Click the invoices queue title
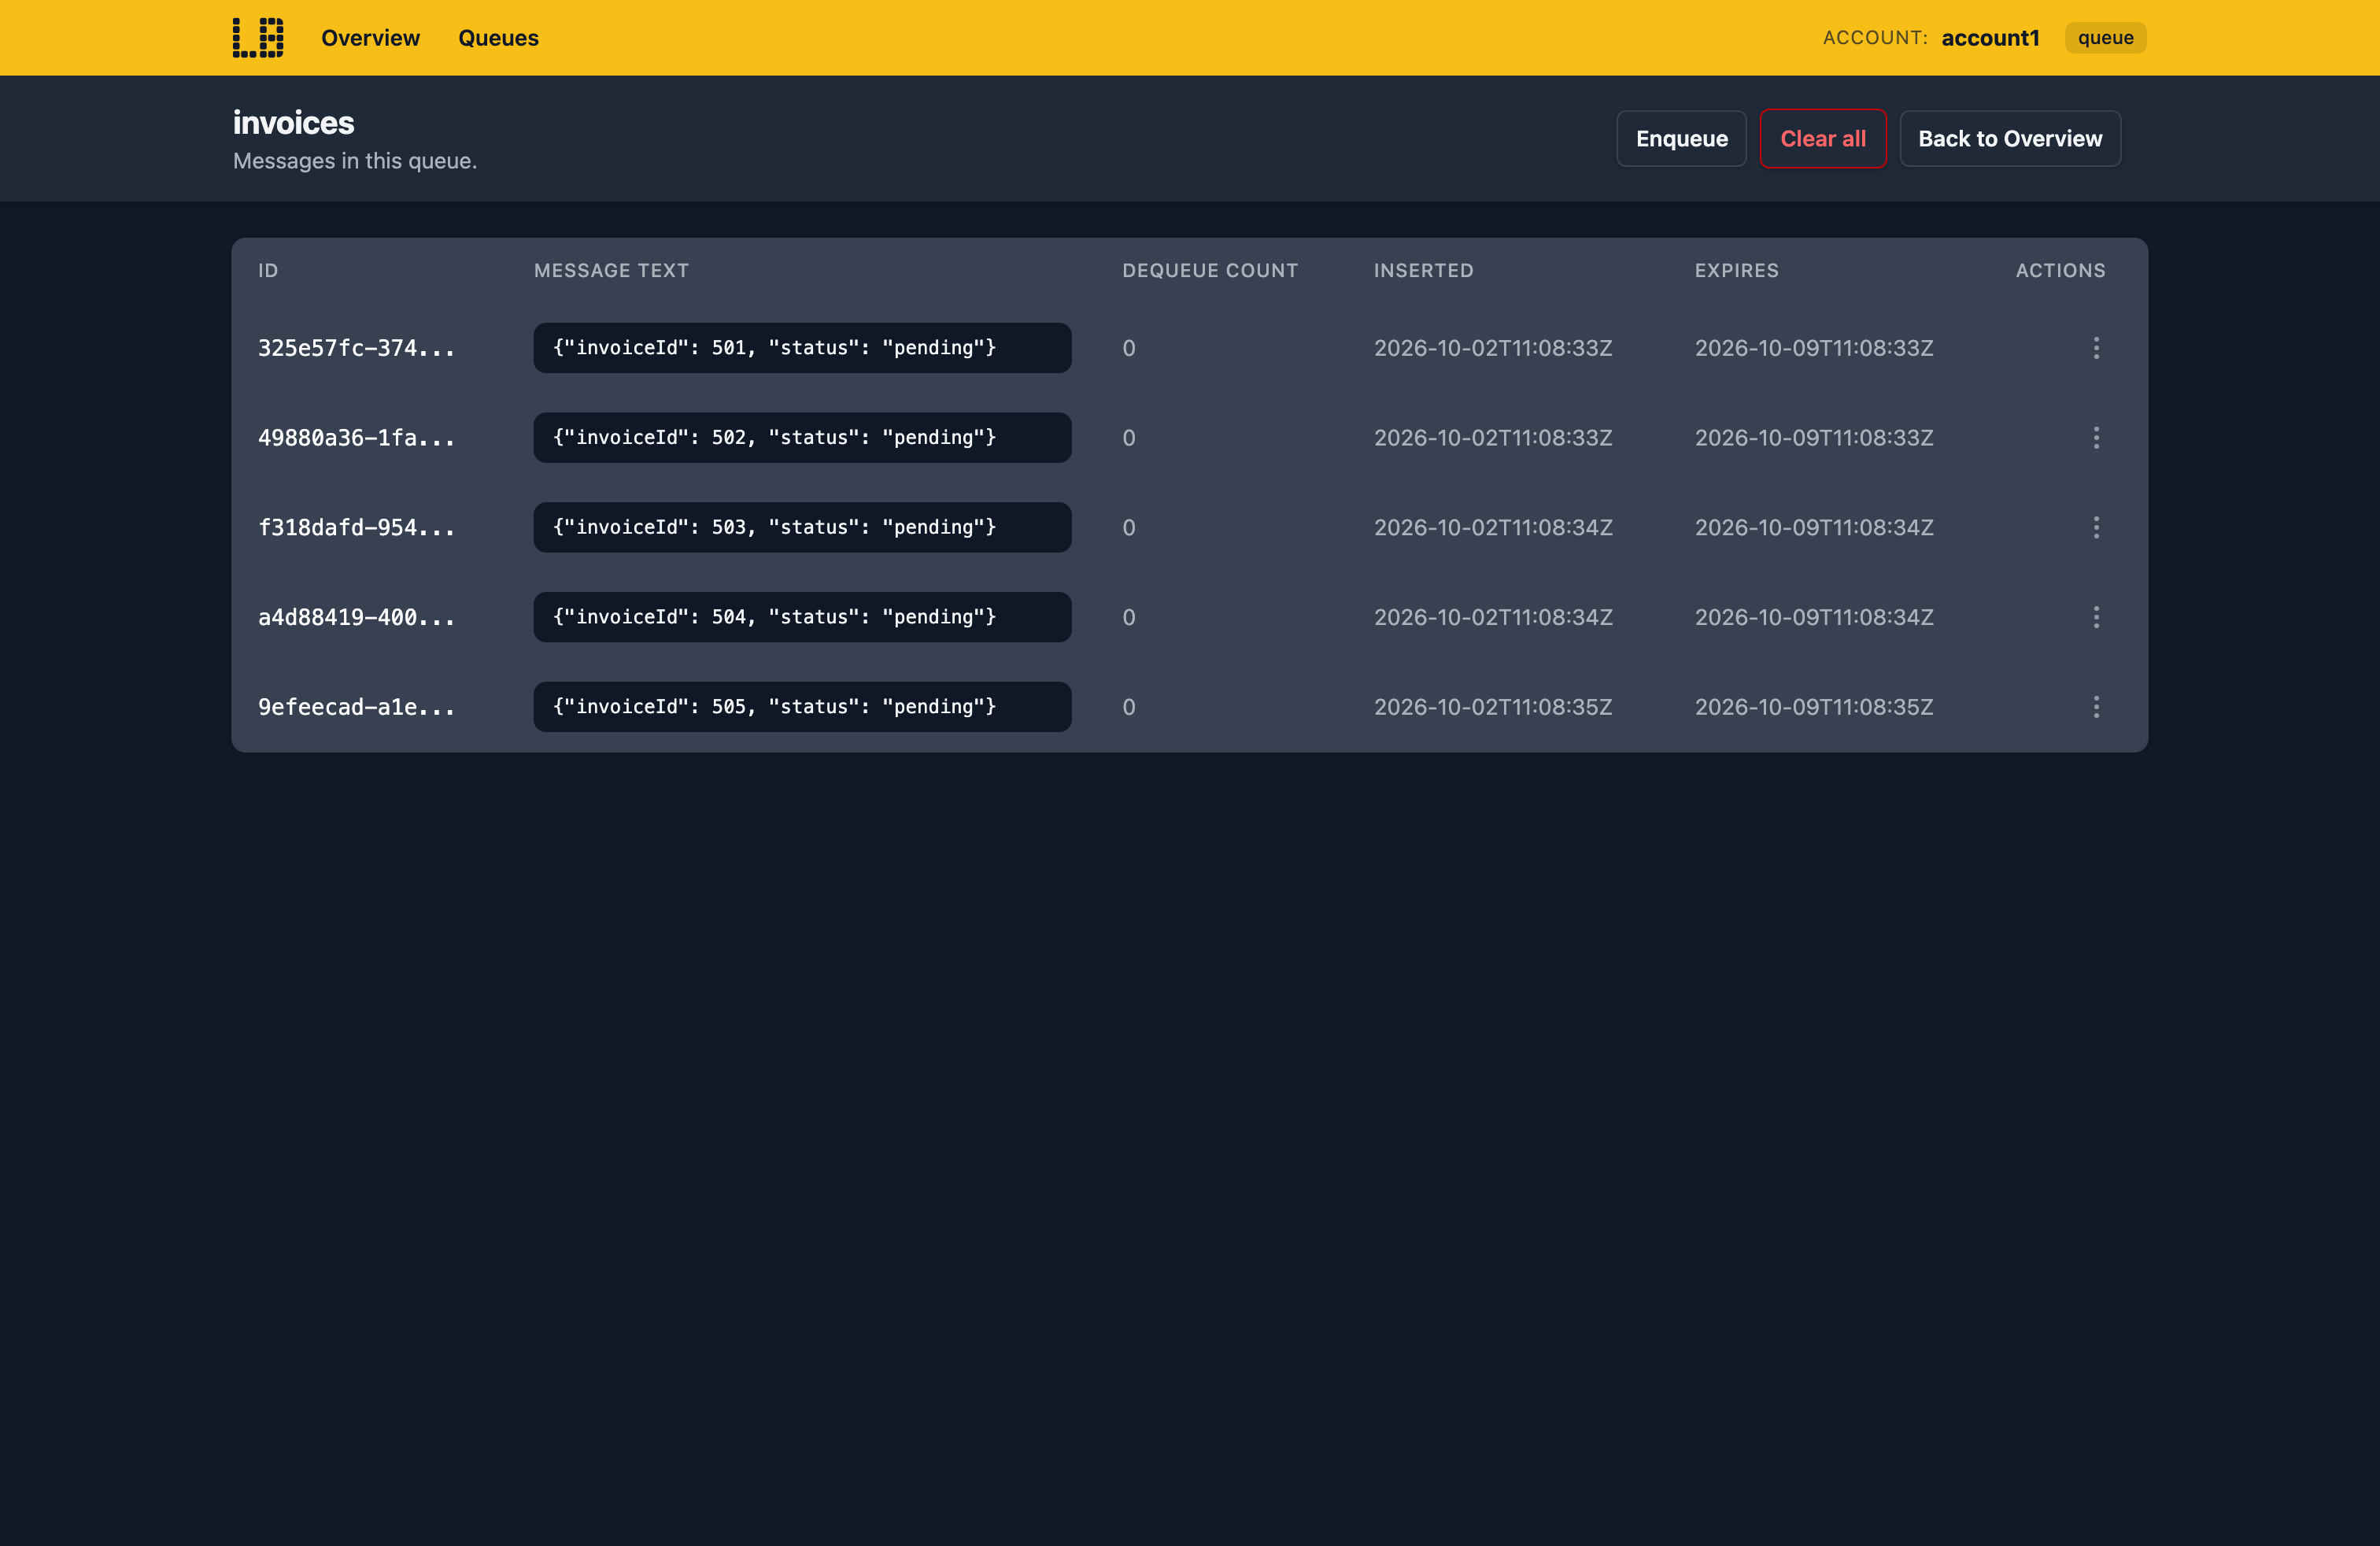 [293, 123]
